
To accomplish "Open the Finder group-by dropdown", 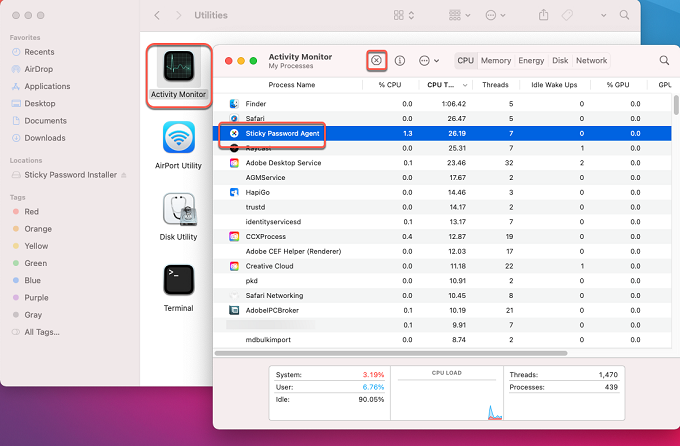I will [x=459, y=16].
